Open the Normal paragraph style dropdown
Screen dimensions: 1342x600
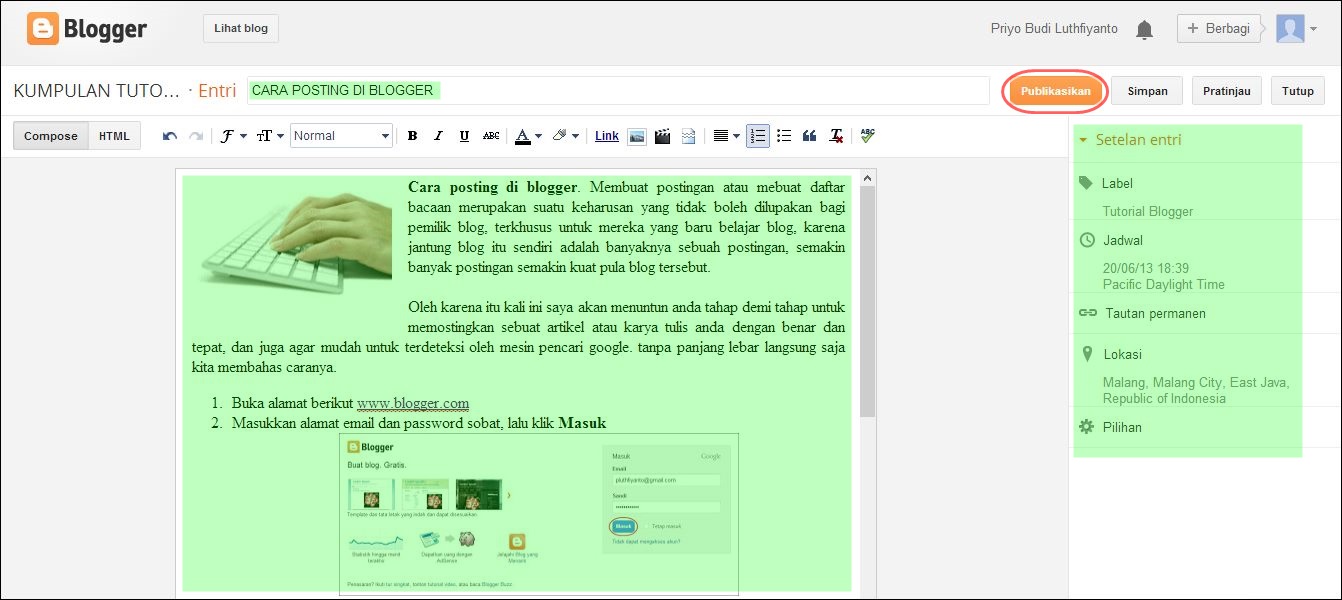[341, 135]
